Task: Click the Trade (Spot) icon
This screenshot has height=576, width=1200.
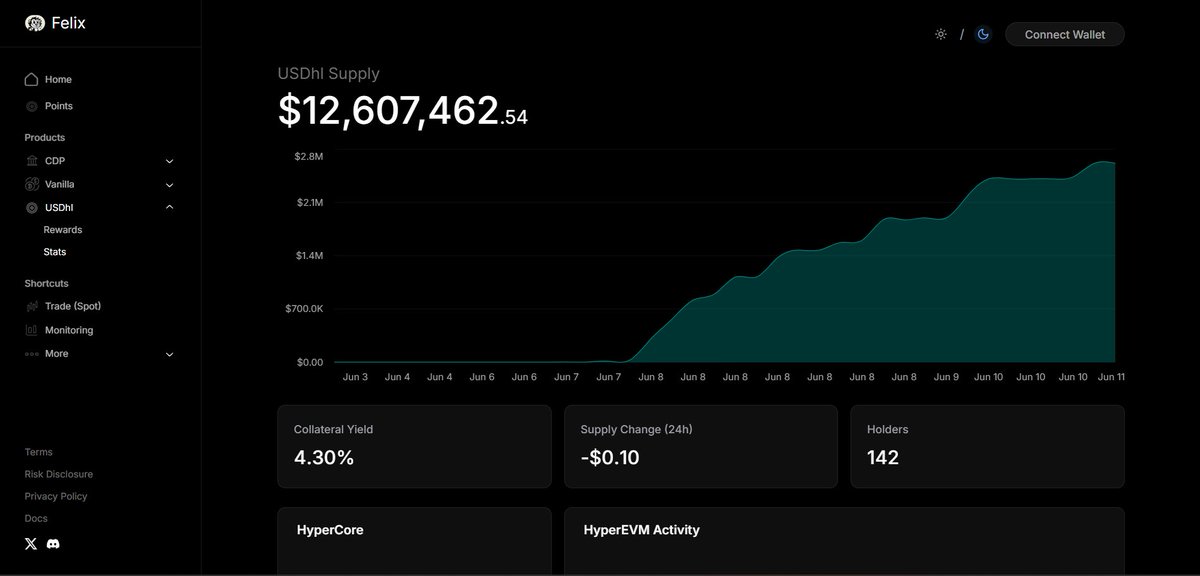Action: coord(32,306)
